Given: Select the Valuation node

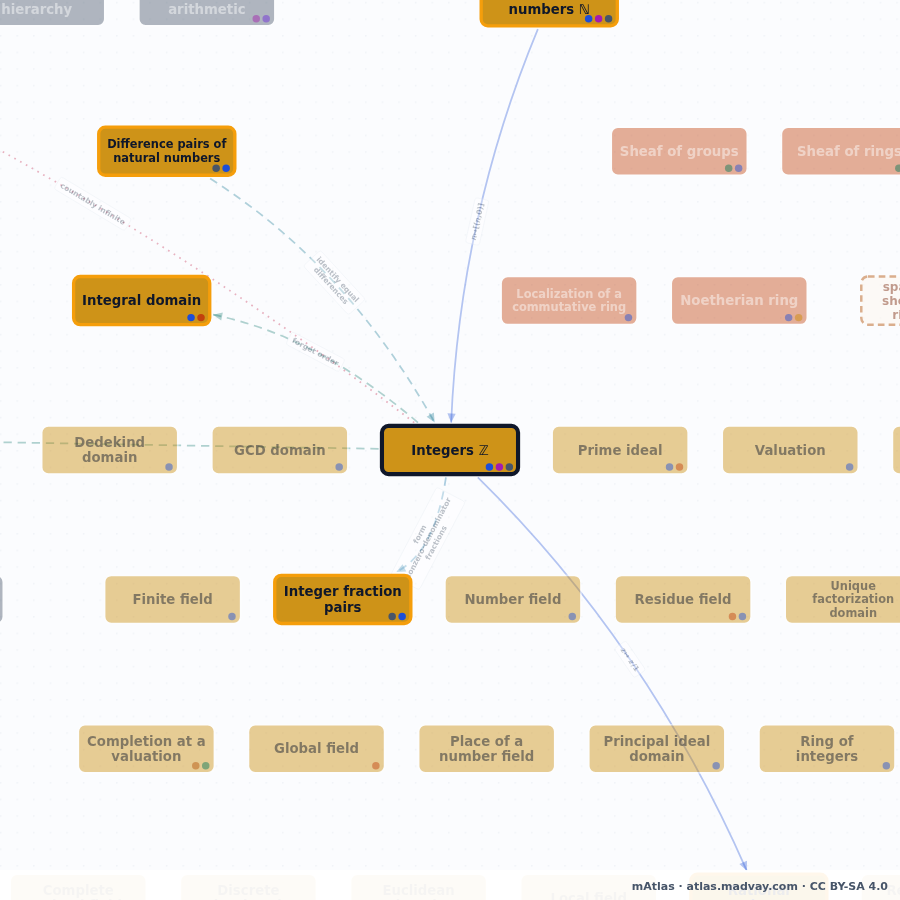Looking at the screenshot, I should pos(790,450).
